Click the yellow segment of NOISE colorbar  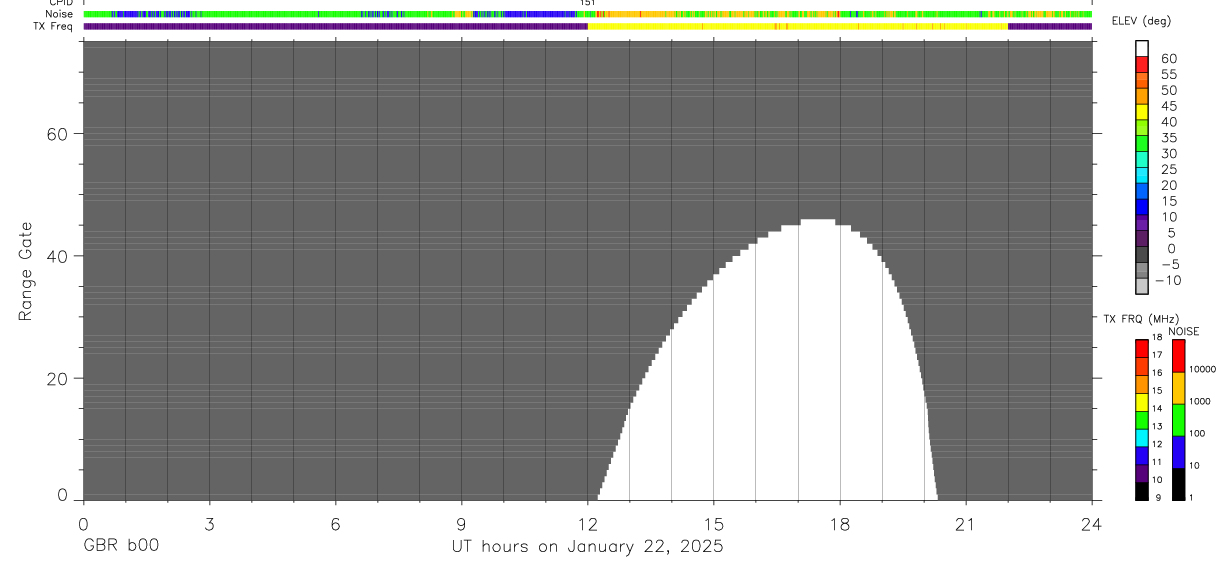click(1178, 388)
